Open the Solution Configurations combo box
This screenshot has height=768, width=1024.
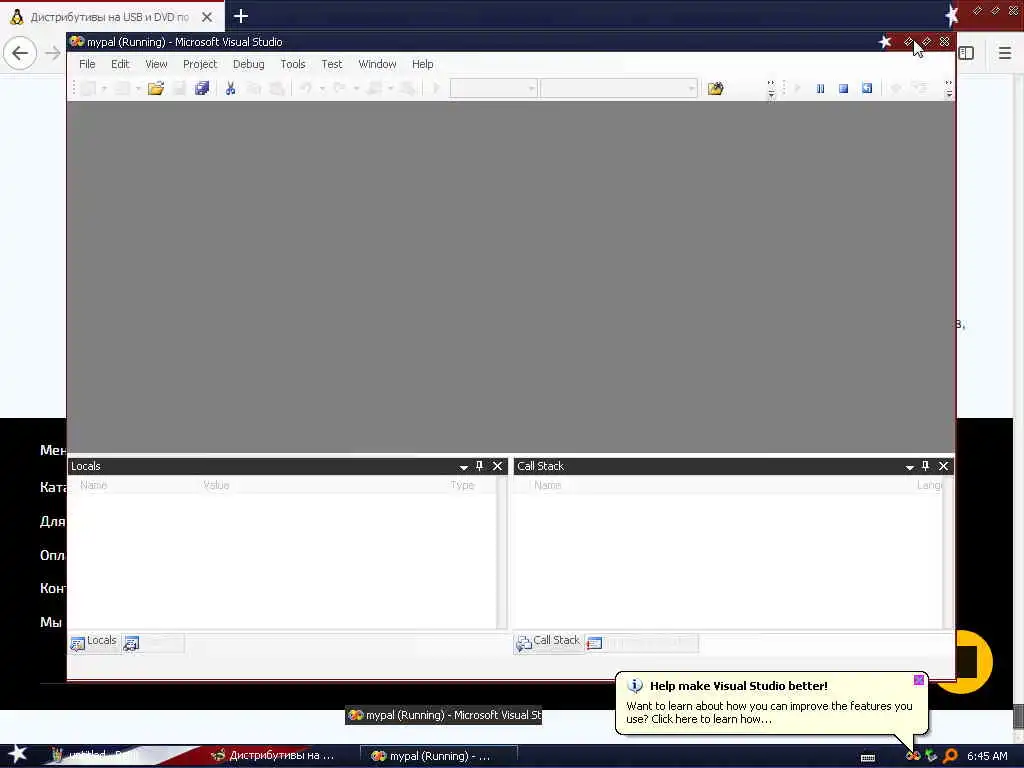(494, 88)
